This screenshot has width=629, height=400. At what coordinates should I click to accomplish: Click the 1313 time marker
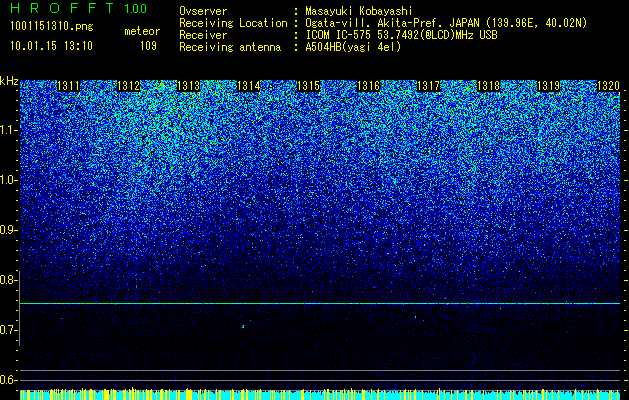pos(189,86)
